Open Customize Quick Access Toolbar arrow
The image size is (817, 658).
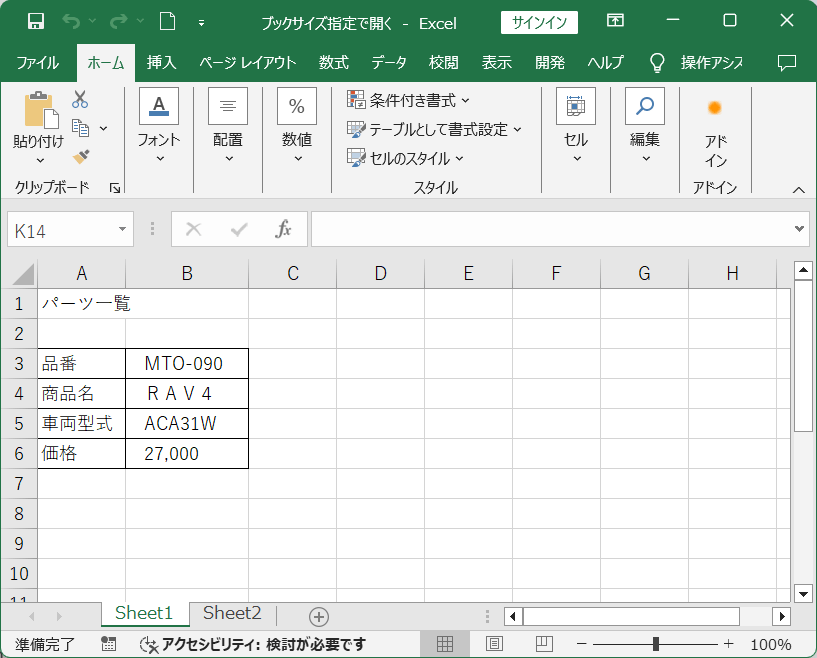pyautogui.click(x=201, y=23)
